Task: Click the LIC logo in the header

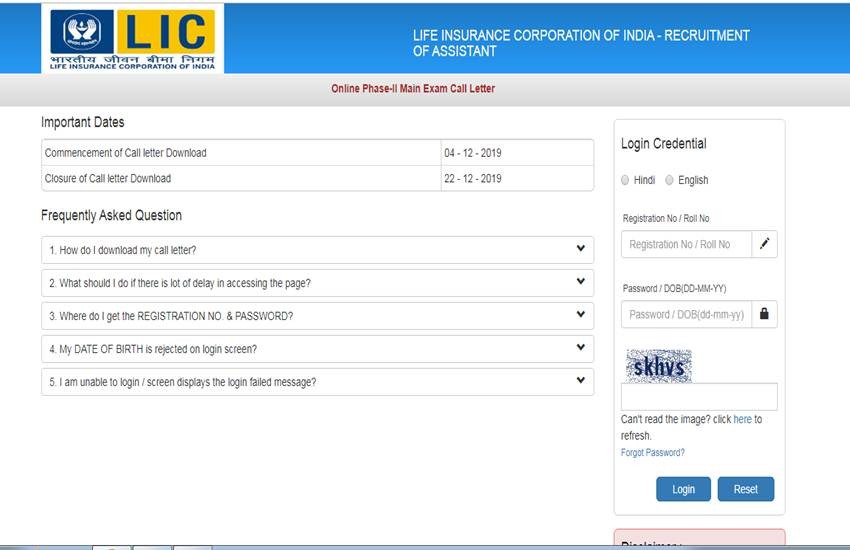Action: [133, 37]
